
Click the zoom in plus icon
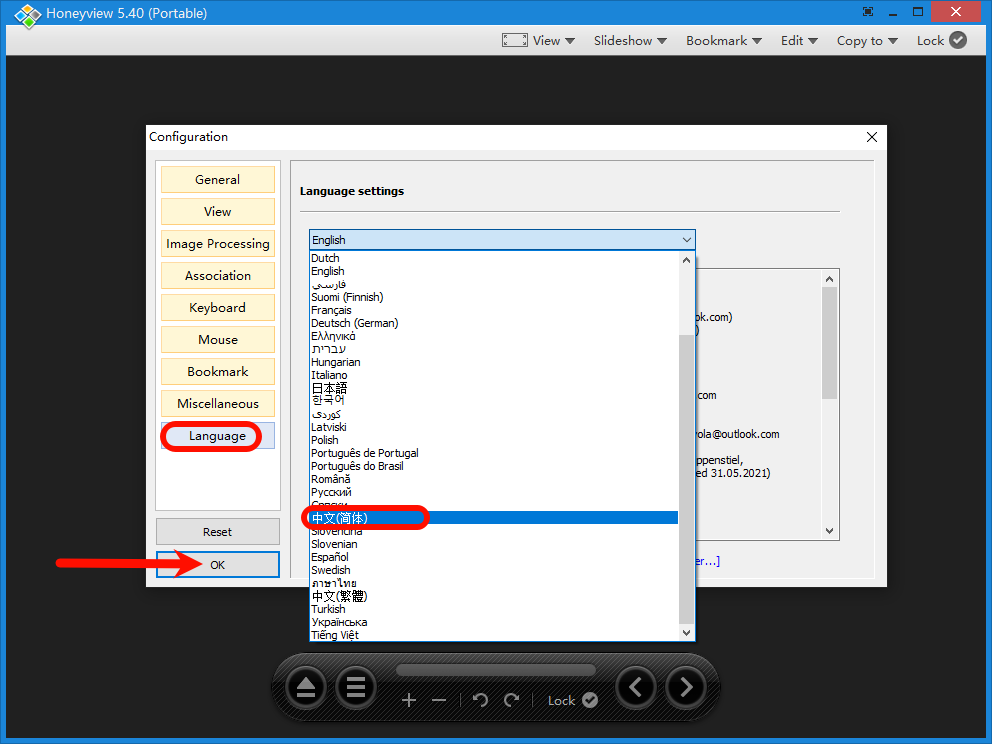coord(409,700)
